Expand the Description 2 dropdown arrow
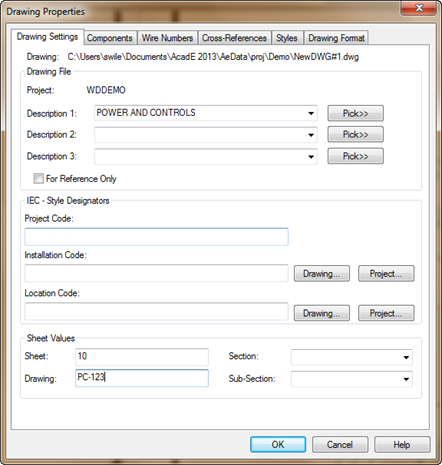This screenshot has width=442, height=465. 311,135
